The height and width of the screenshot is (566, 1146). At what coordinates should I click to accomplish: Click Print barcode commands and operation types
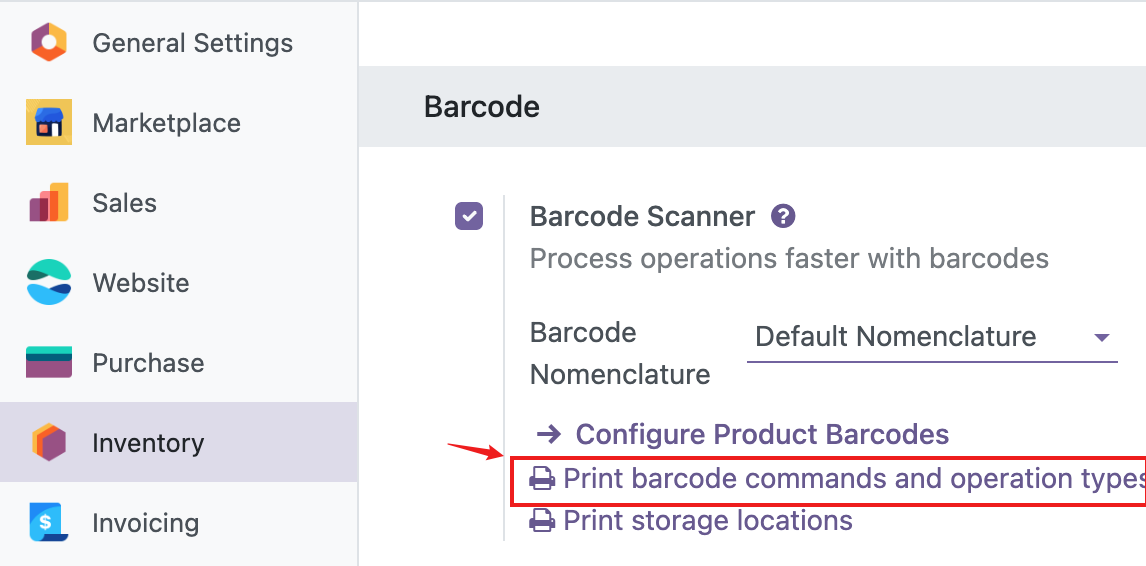click(x=850, y=479)
